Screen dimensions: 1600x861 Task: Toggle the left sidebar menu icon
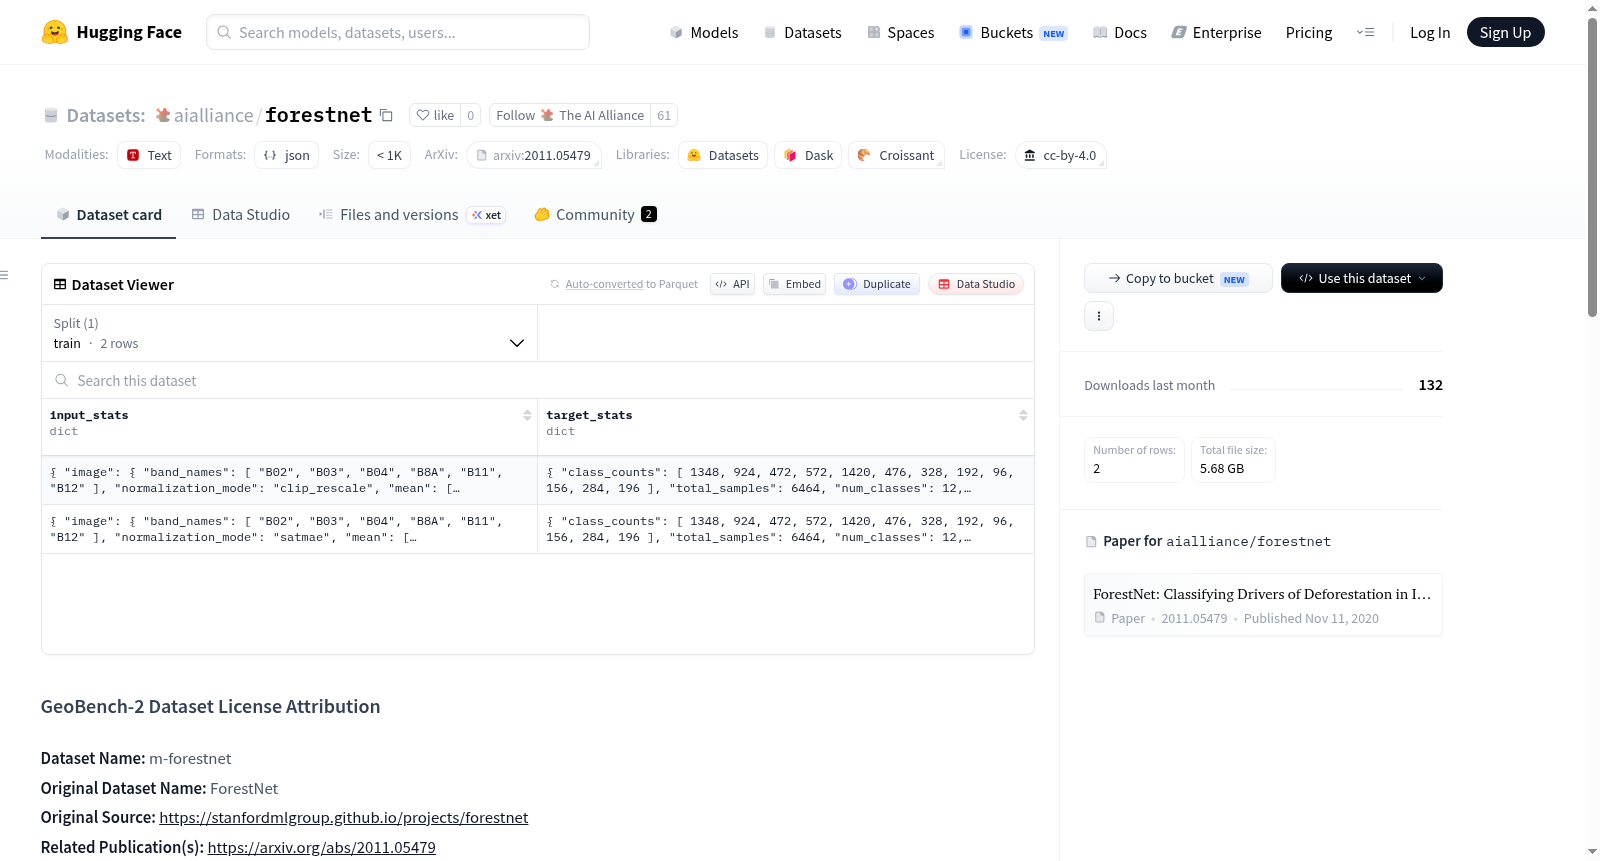[x=4, y=274]
